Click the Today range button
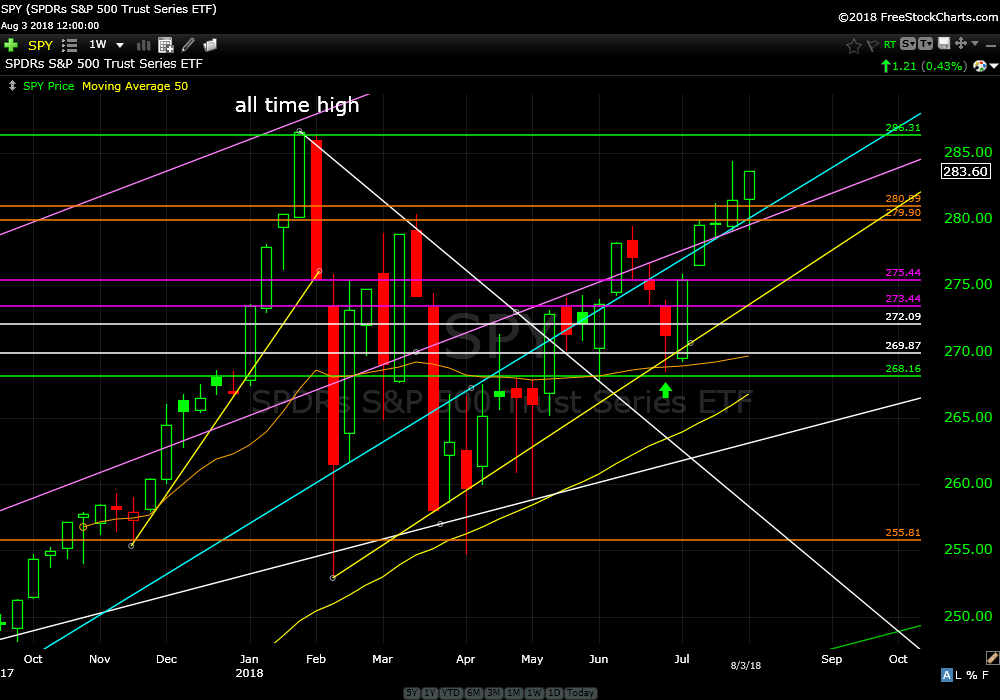This screenshot has width=1000, height=700. pos(580,693)
